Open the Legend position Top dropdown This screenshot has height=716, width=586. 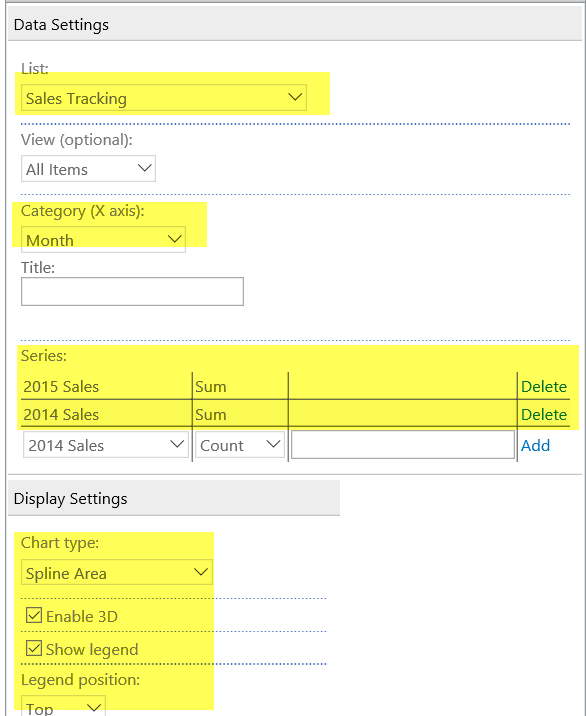click(x=63, y=706)
